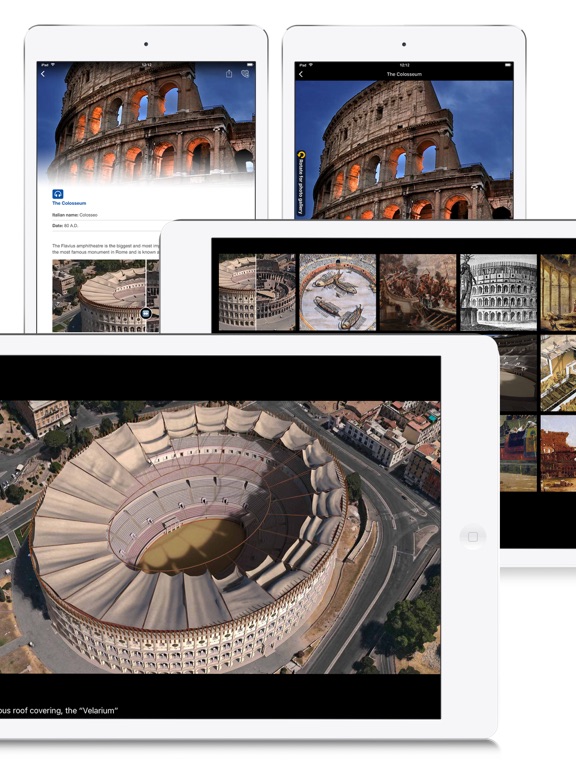Tap the share icon above the Colosseum photo
Screen dimensions: 576x768
coord(229,73)
